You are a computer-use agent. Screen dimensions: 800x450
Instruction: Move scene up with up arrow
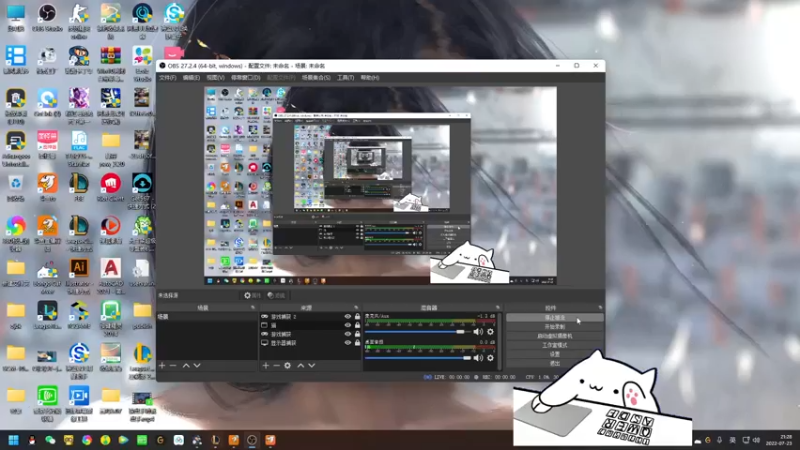186,366
